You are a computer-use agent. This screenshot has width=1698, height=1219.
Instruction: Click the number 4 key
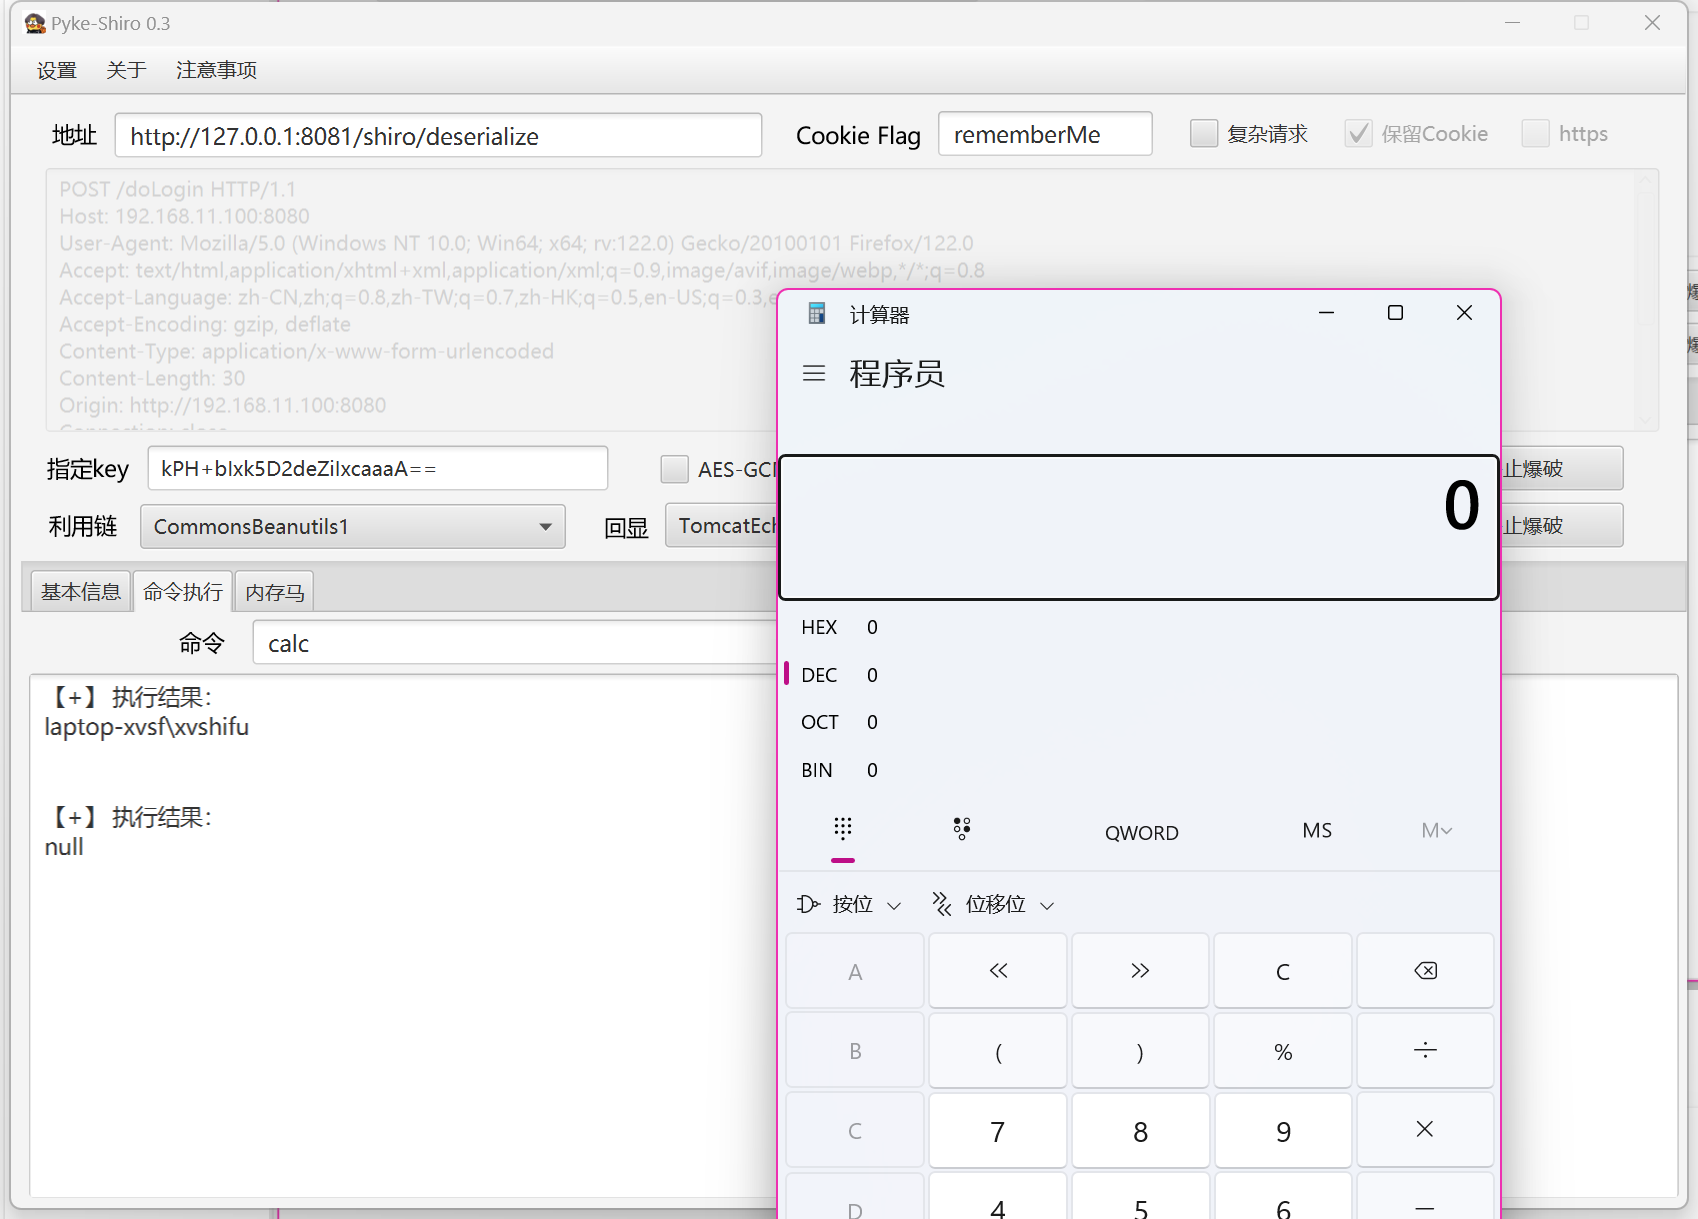tap(998, 1196)
